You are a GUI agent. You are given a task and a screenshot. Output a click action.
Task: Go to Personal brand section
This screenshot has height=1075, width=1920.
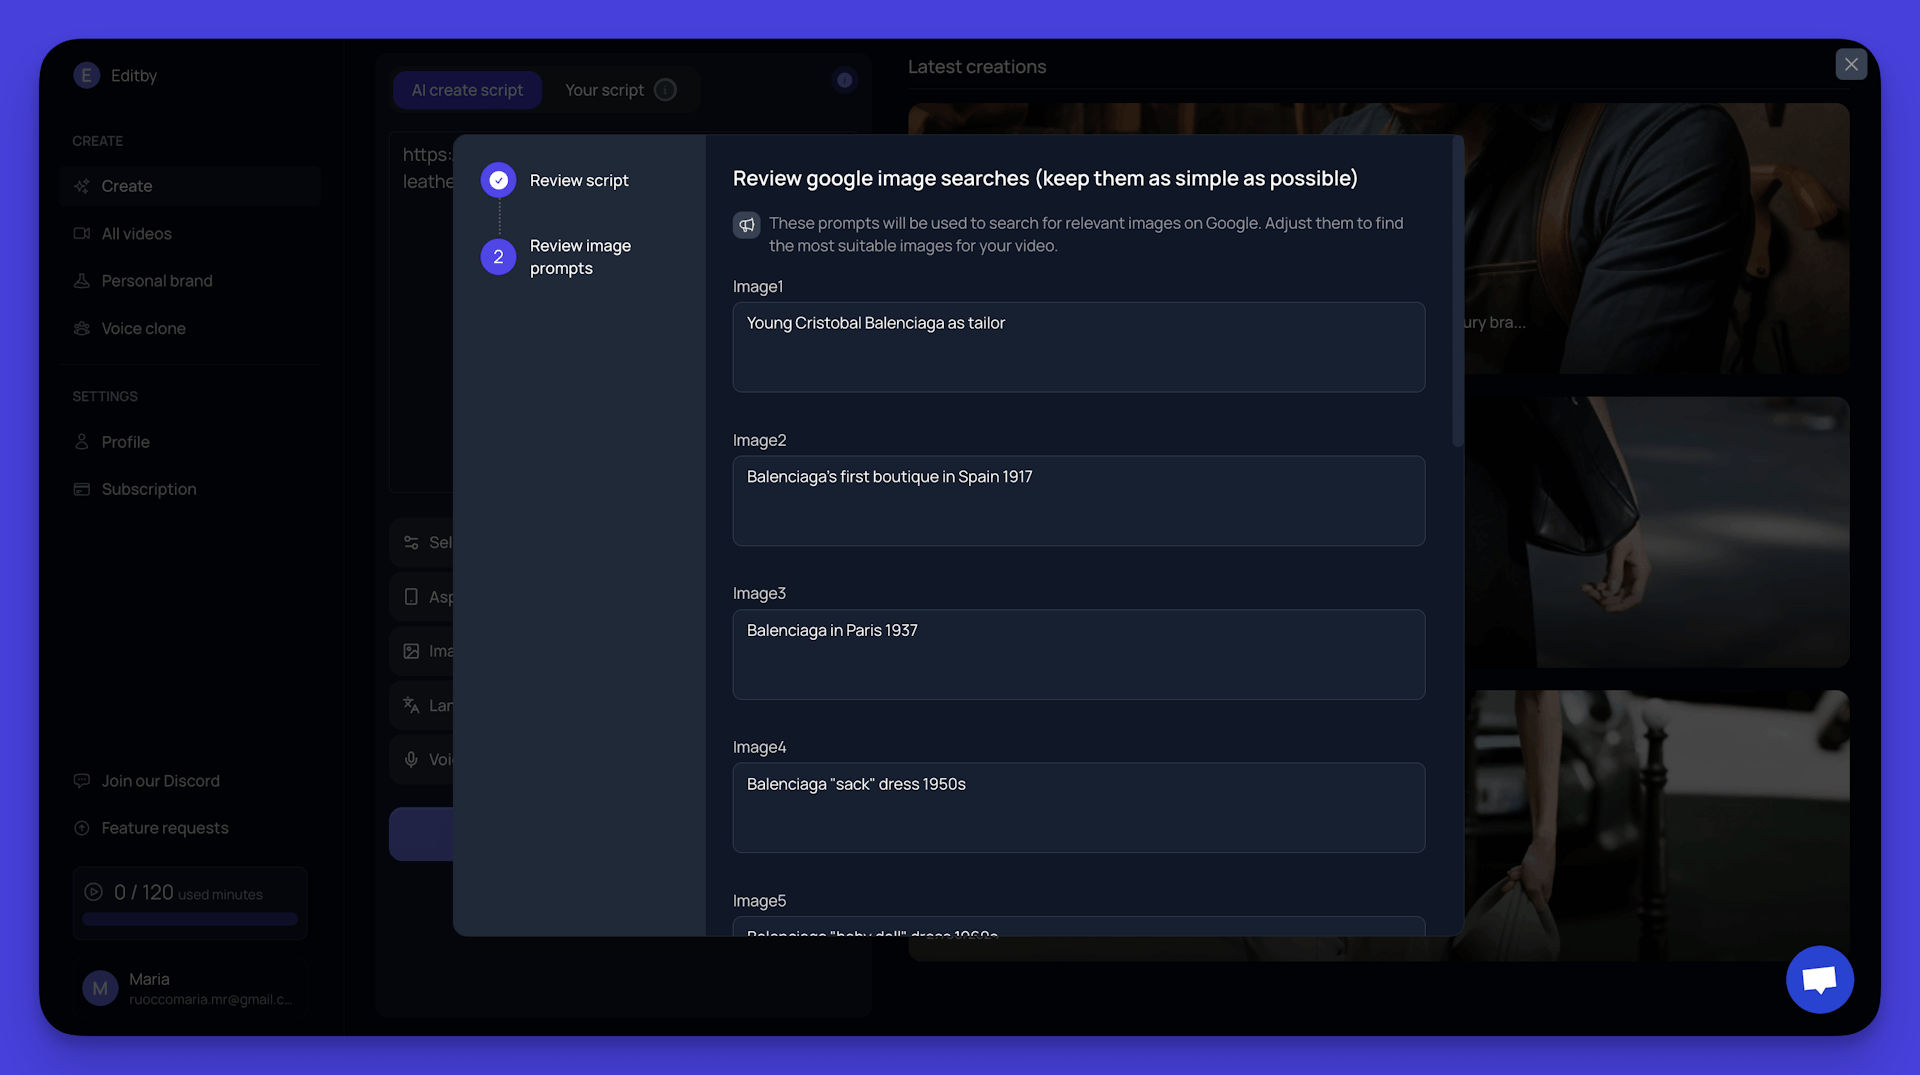(x=190, y=281)
